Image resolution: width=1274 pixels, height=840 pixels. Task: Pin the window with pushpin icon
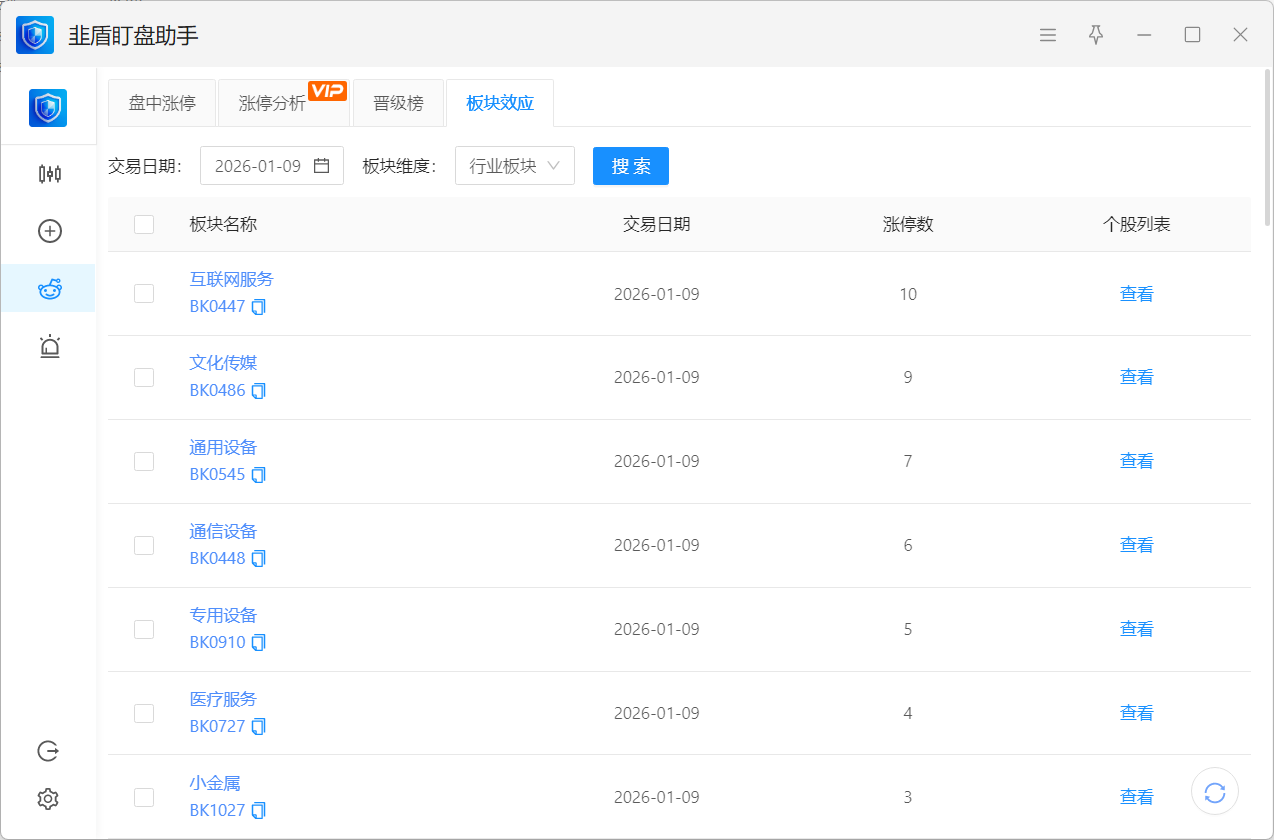(1096, 35)
